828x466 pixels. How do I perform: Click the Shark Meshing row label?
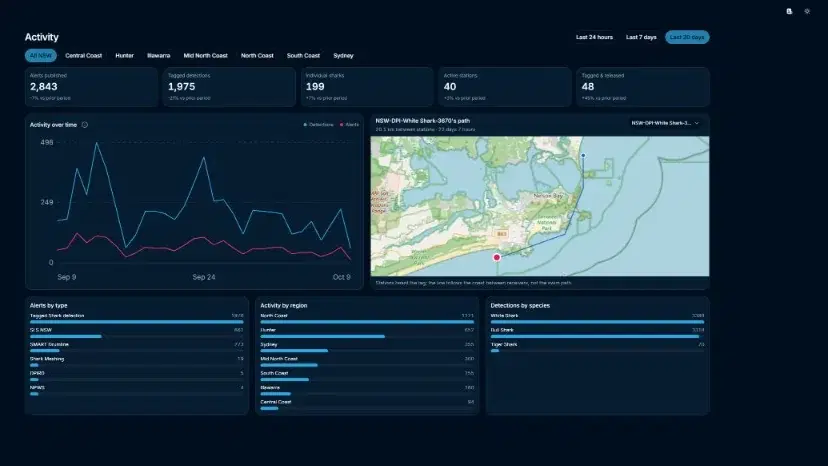pyautogui.click(x=46, y=359)
